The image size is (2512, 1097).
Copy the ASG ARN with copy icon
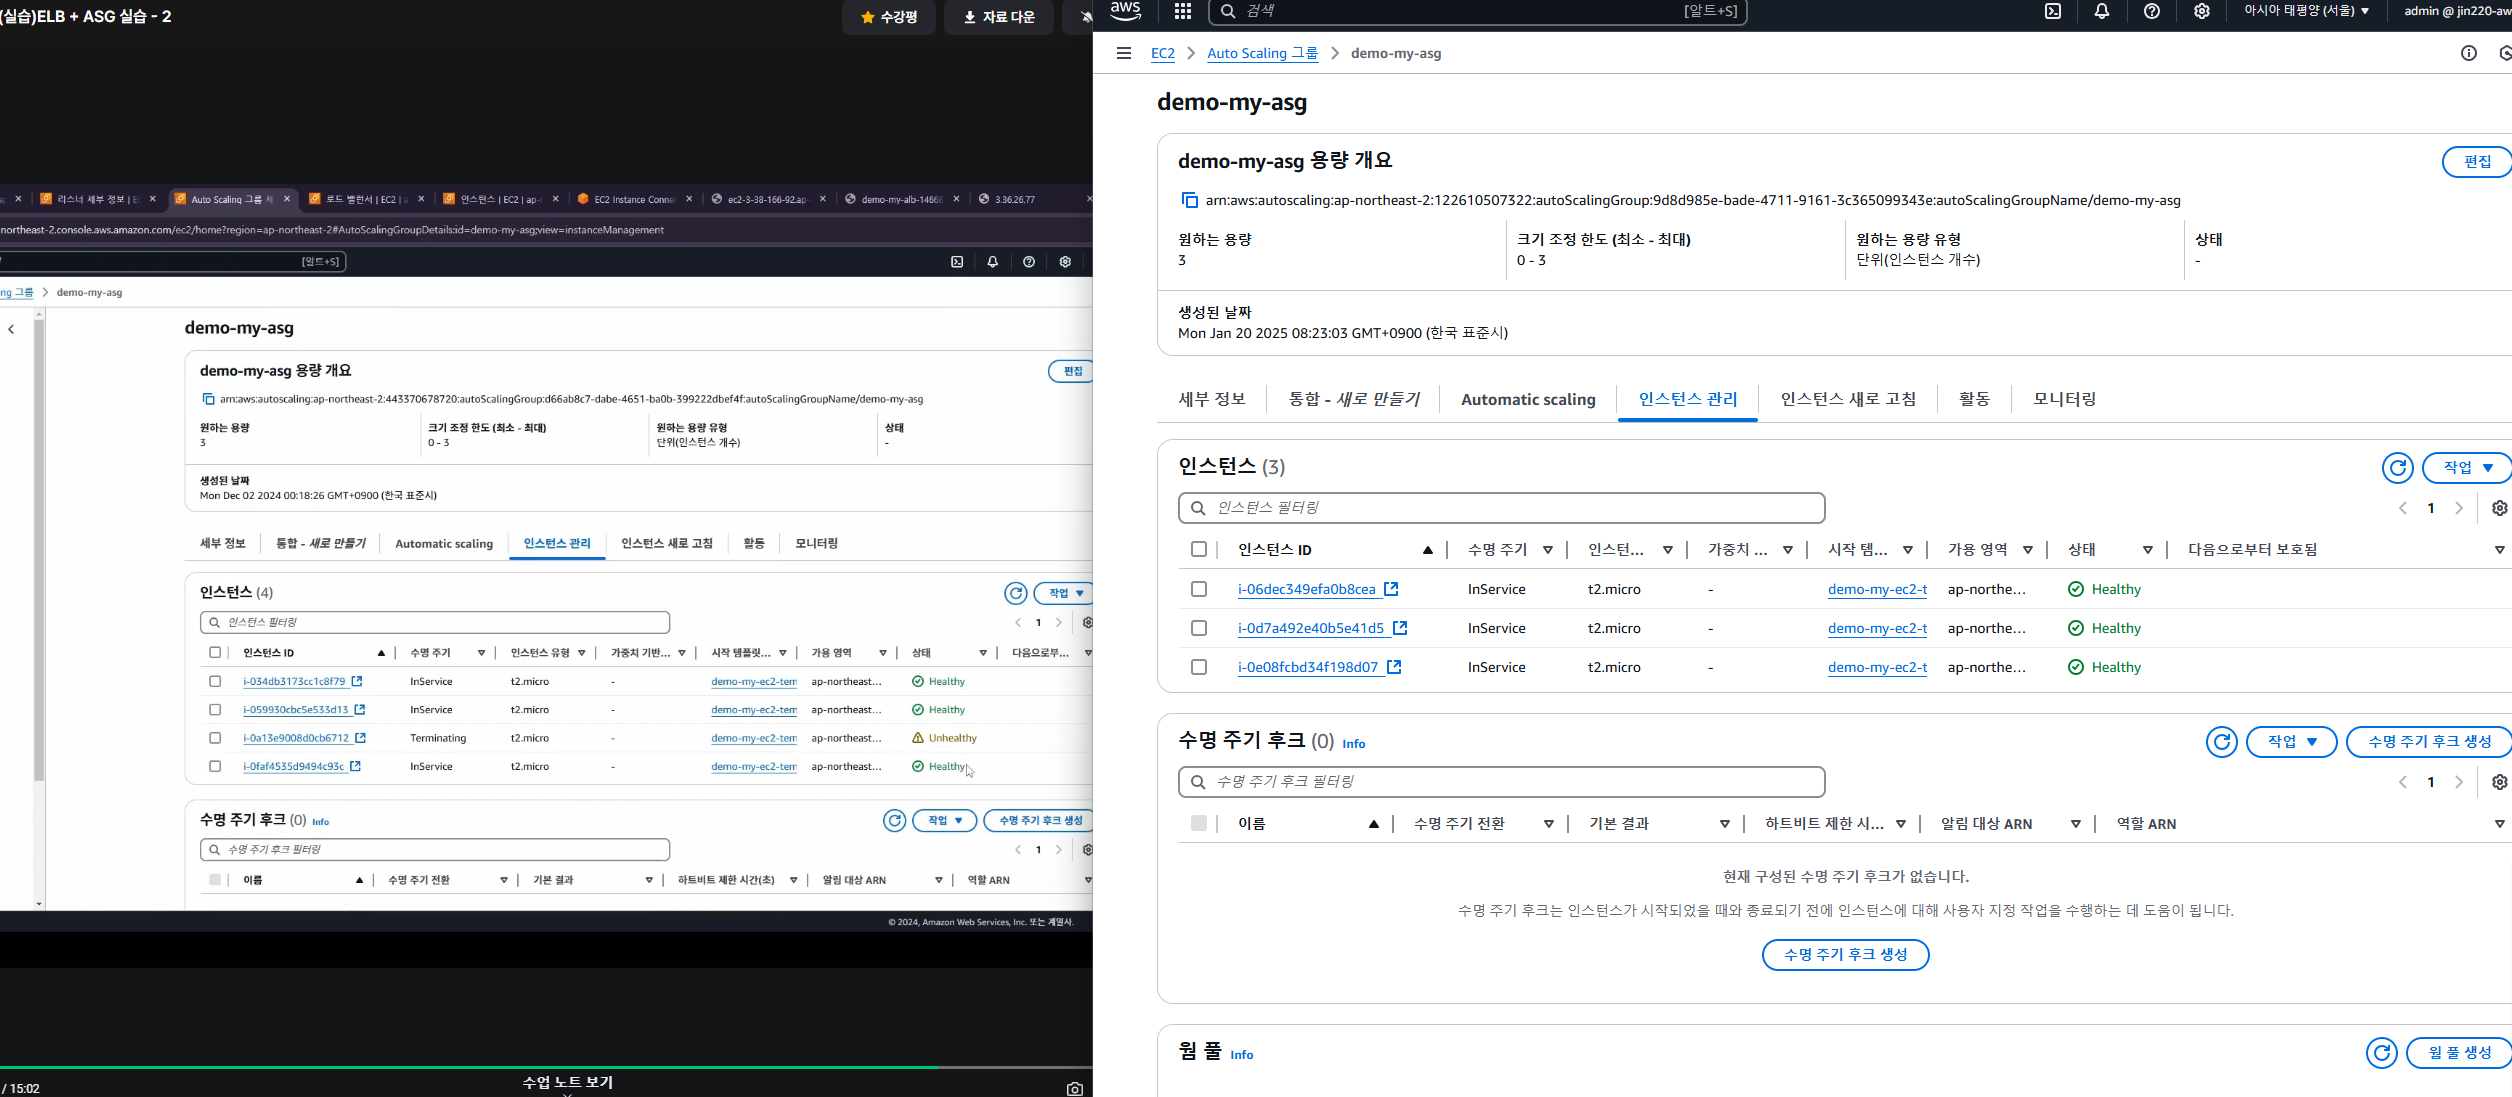click(1190, 200)
